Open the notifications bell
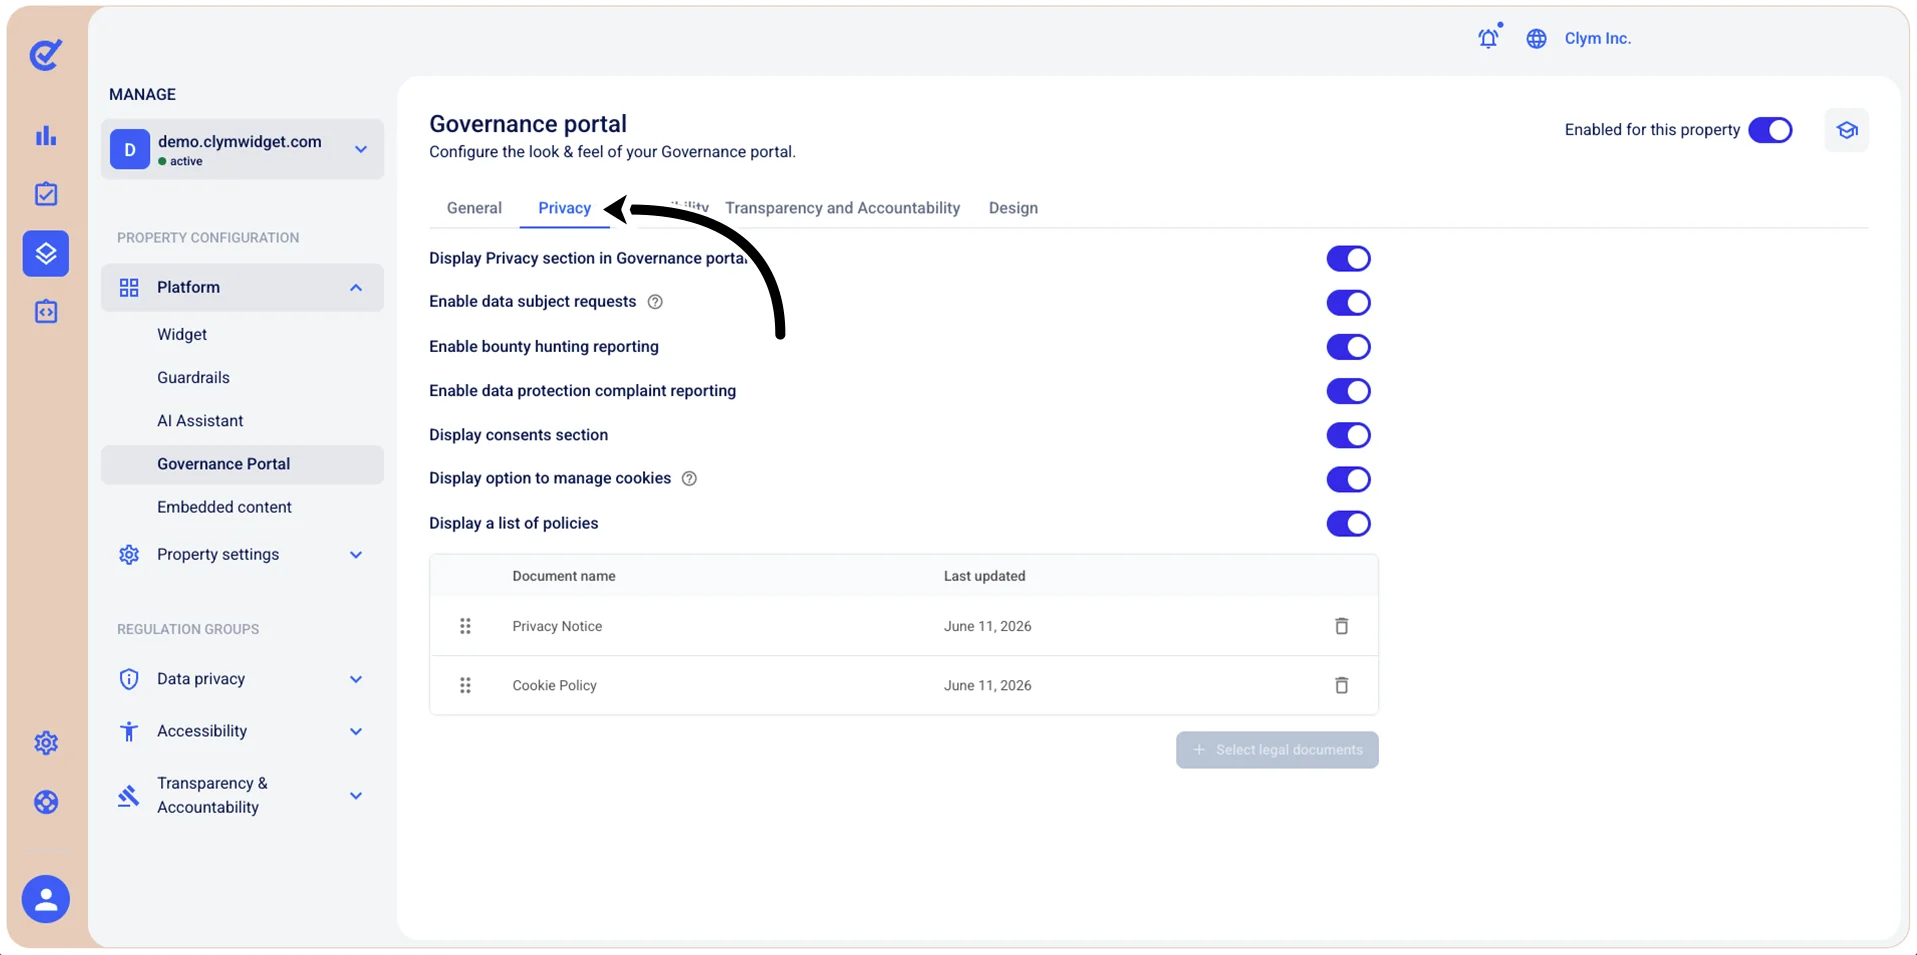The image size is (1917, 955). [x=1489, y=37]
